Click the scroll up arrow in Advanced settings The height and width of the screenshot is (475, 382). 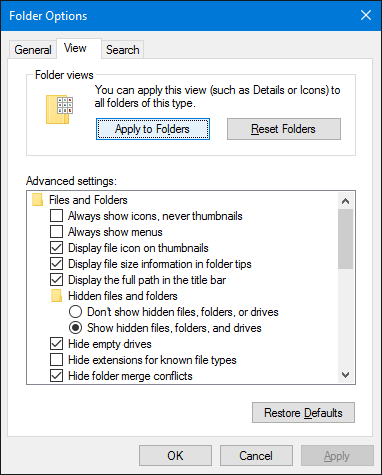click(x=346, y=201)
